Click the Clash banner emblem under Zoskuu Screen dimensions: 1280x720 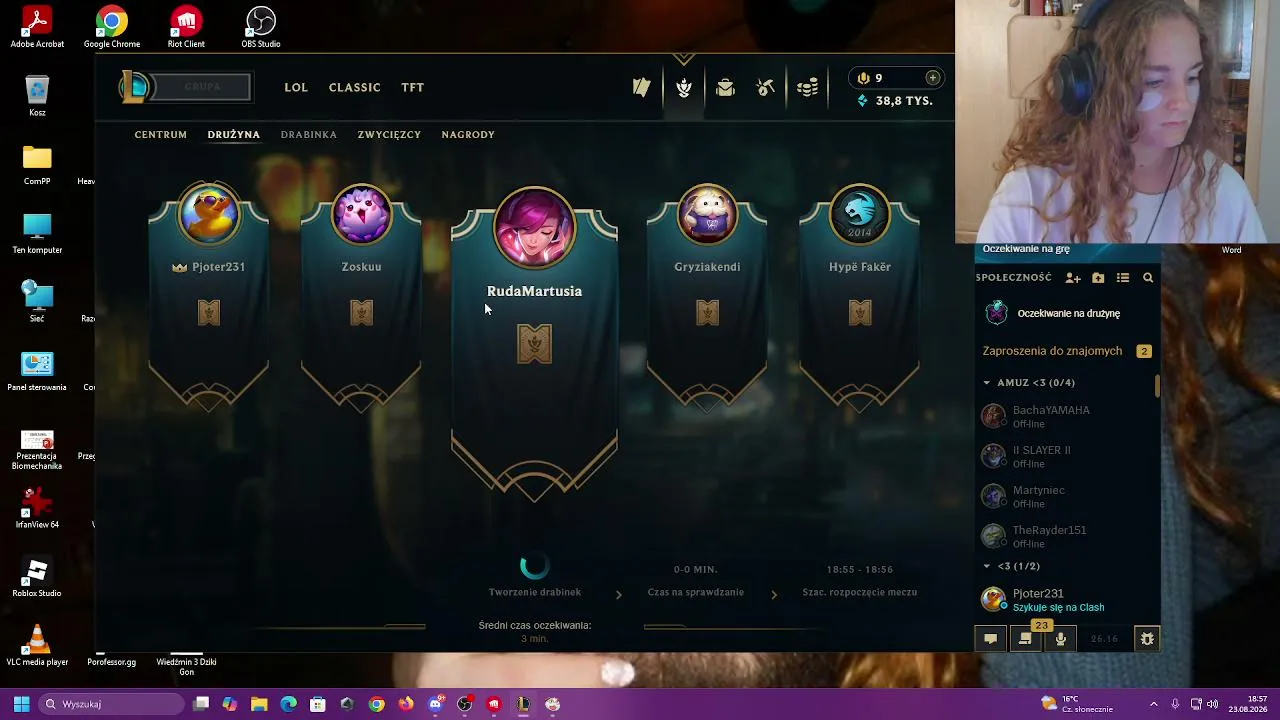[361, 313]
